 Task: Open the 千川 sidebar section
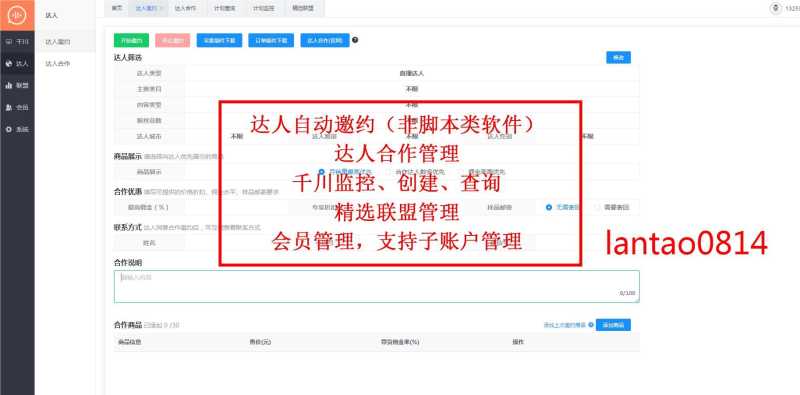click(17, 42)
